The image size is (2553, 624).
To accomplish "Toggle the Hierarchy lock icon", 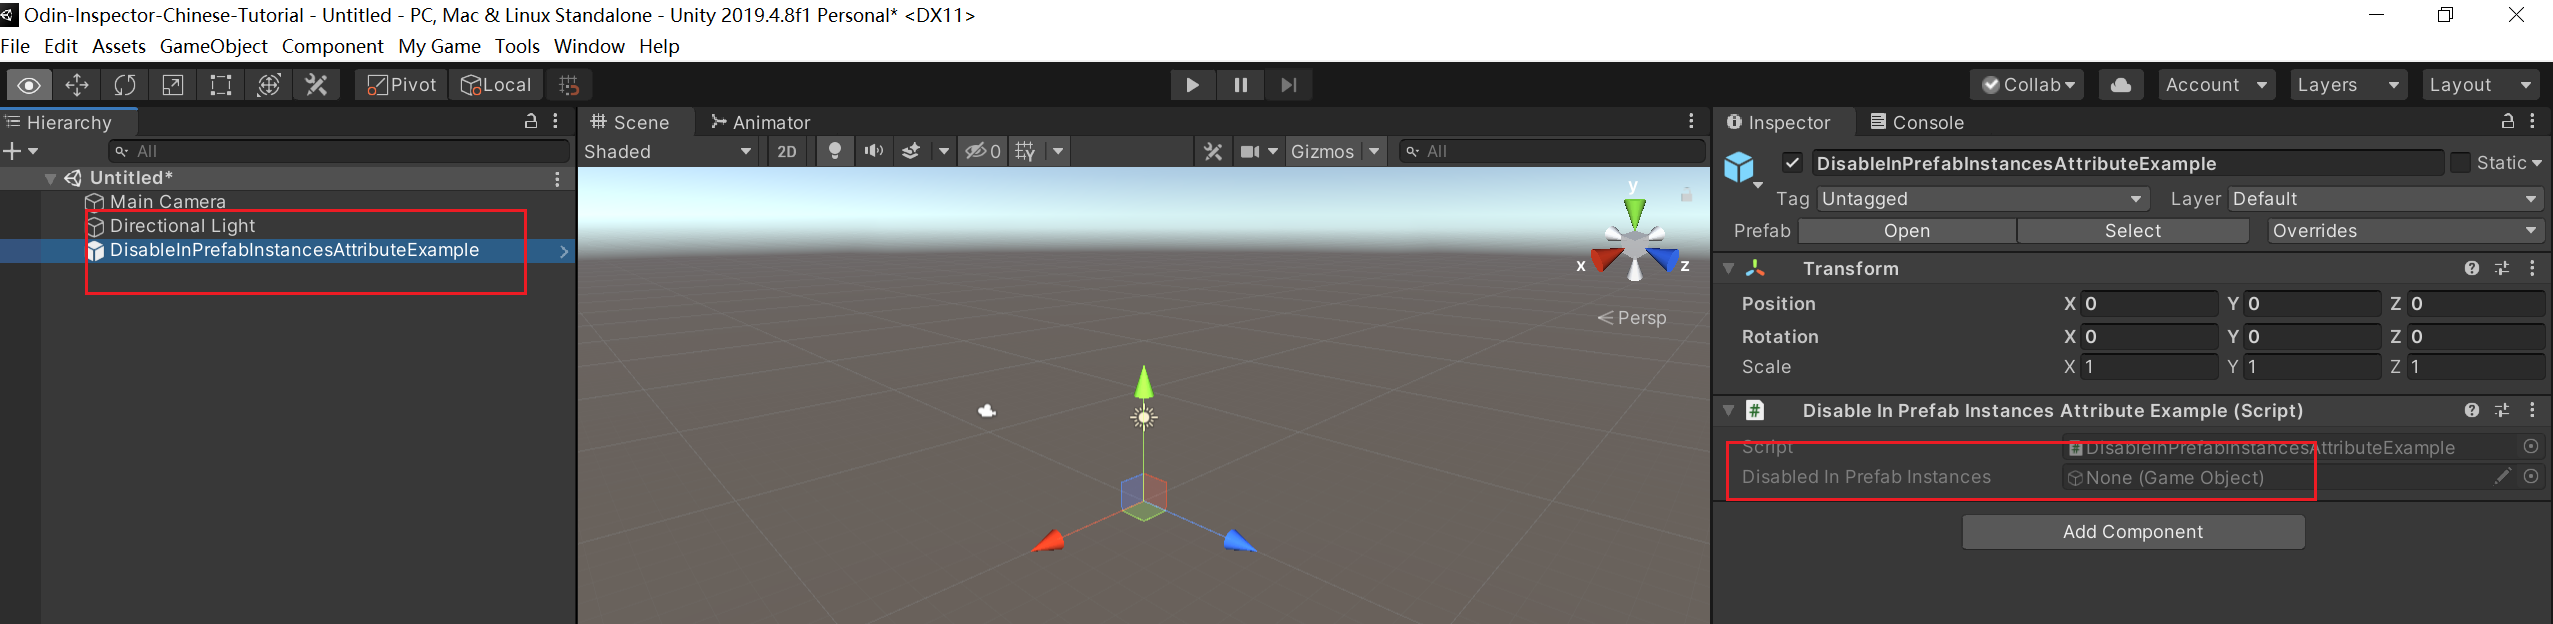I will coord(531,121).
